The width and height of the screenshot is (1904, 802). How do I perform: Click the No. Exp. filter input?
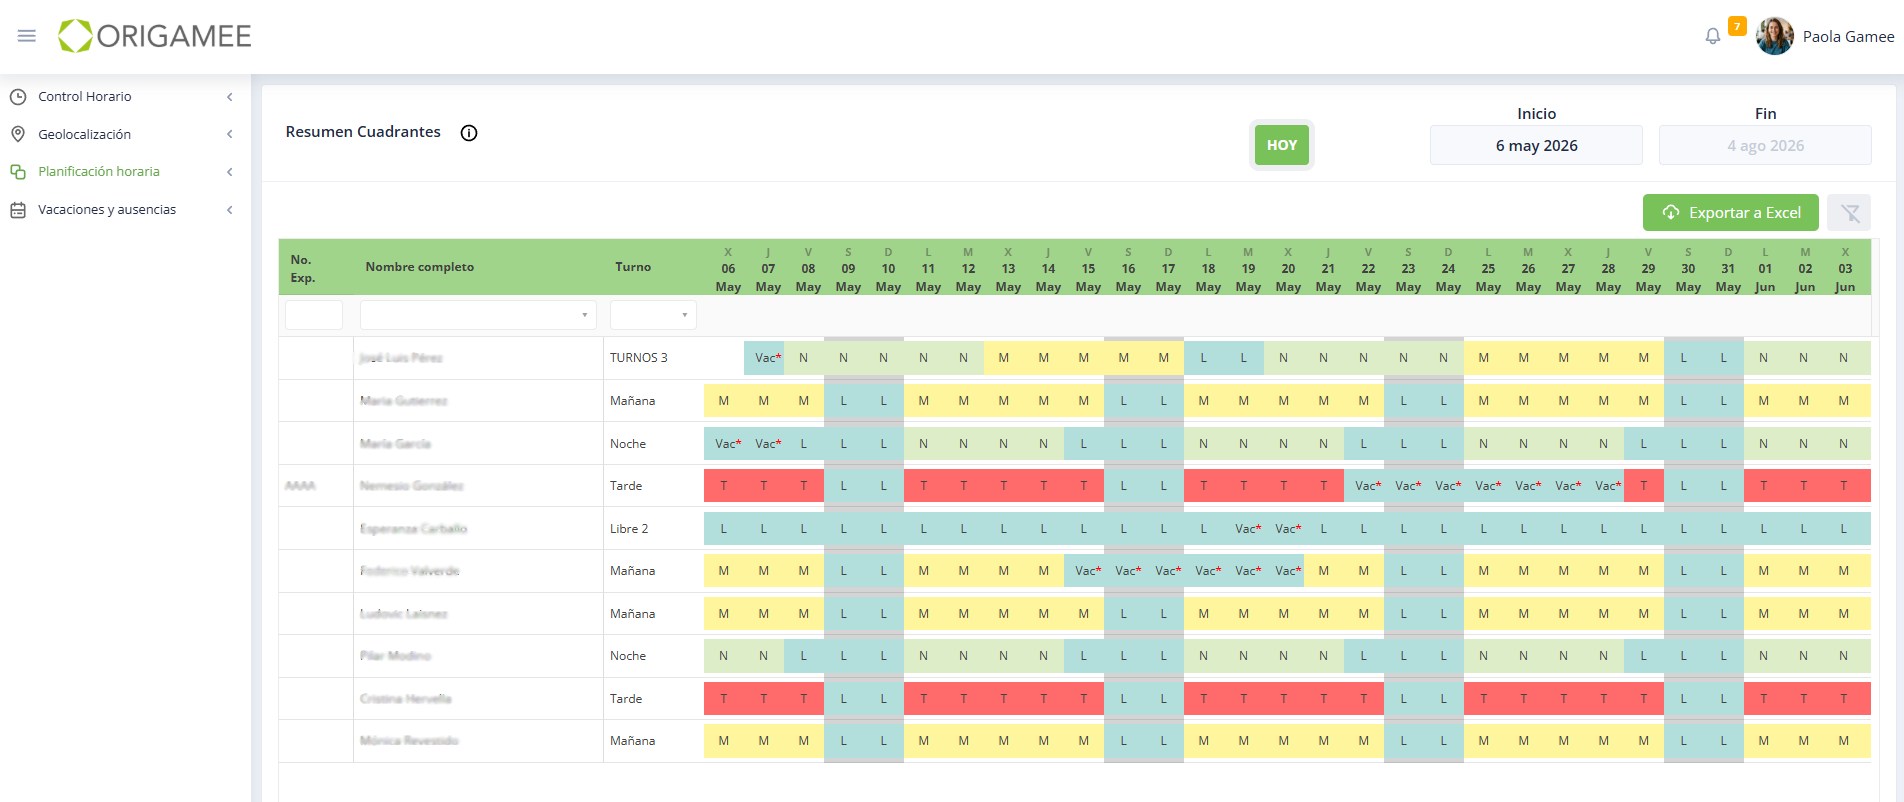(314, 315)
